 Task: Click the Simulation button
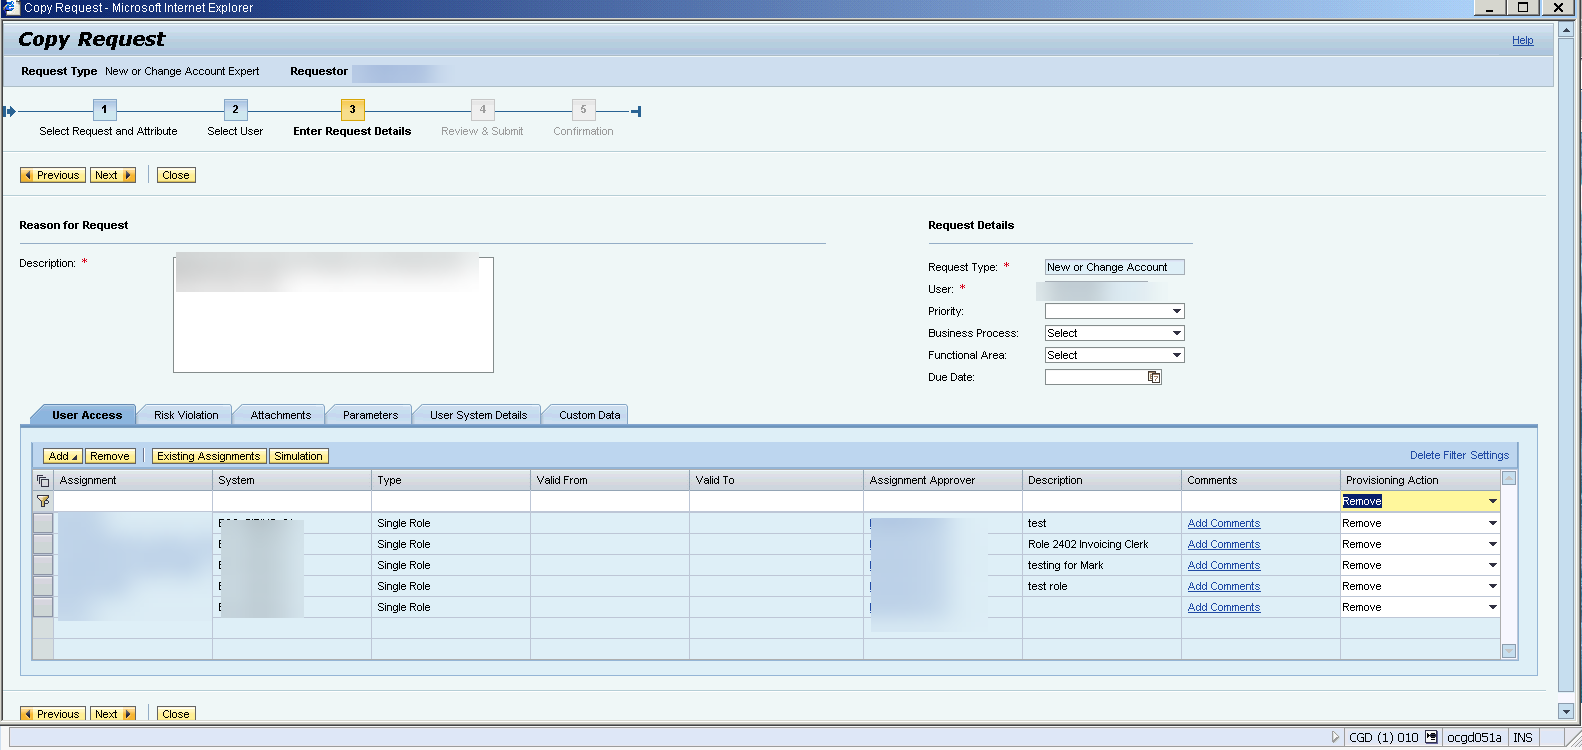click(298, 456)
